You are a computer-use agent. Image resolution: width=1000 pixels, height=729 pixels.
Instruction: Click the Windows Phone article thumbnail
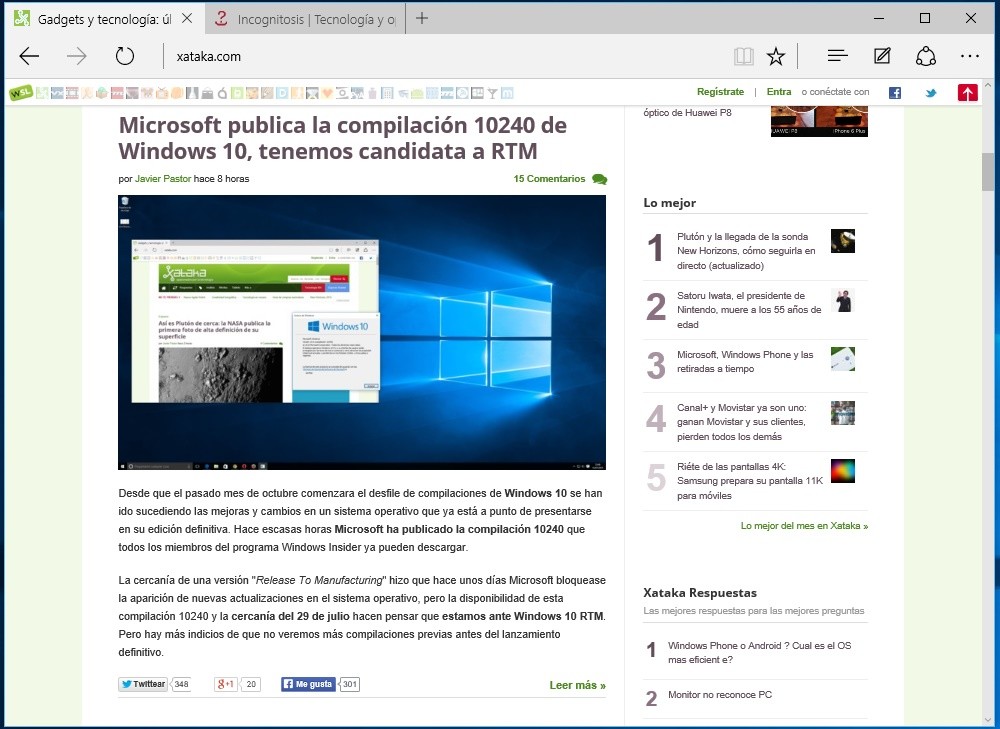pyautogui.click(x=842, y=359)
